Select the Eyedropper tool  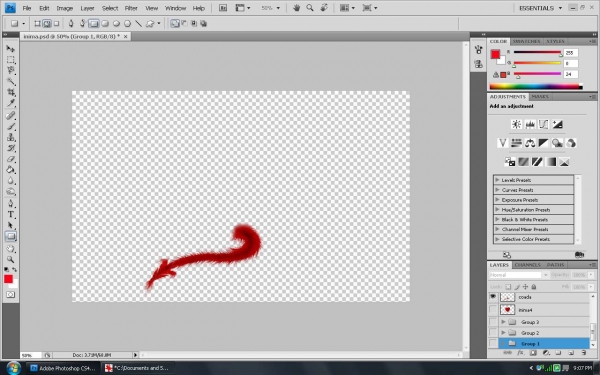pyautogui.click(x=11, y=103)
